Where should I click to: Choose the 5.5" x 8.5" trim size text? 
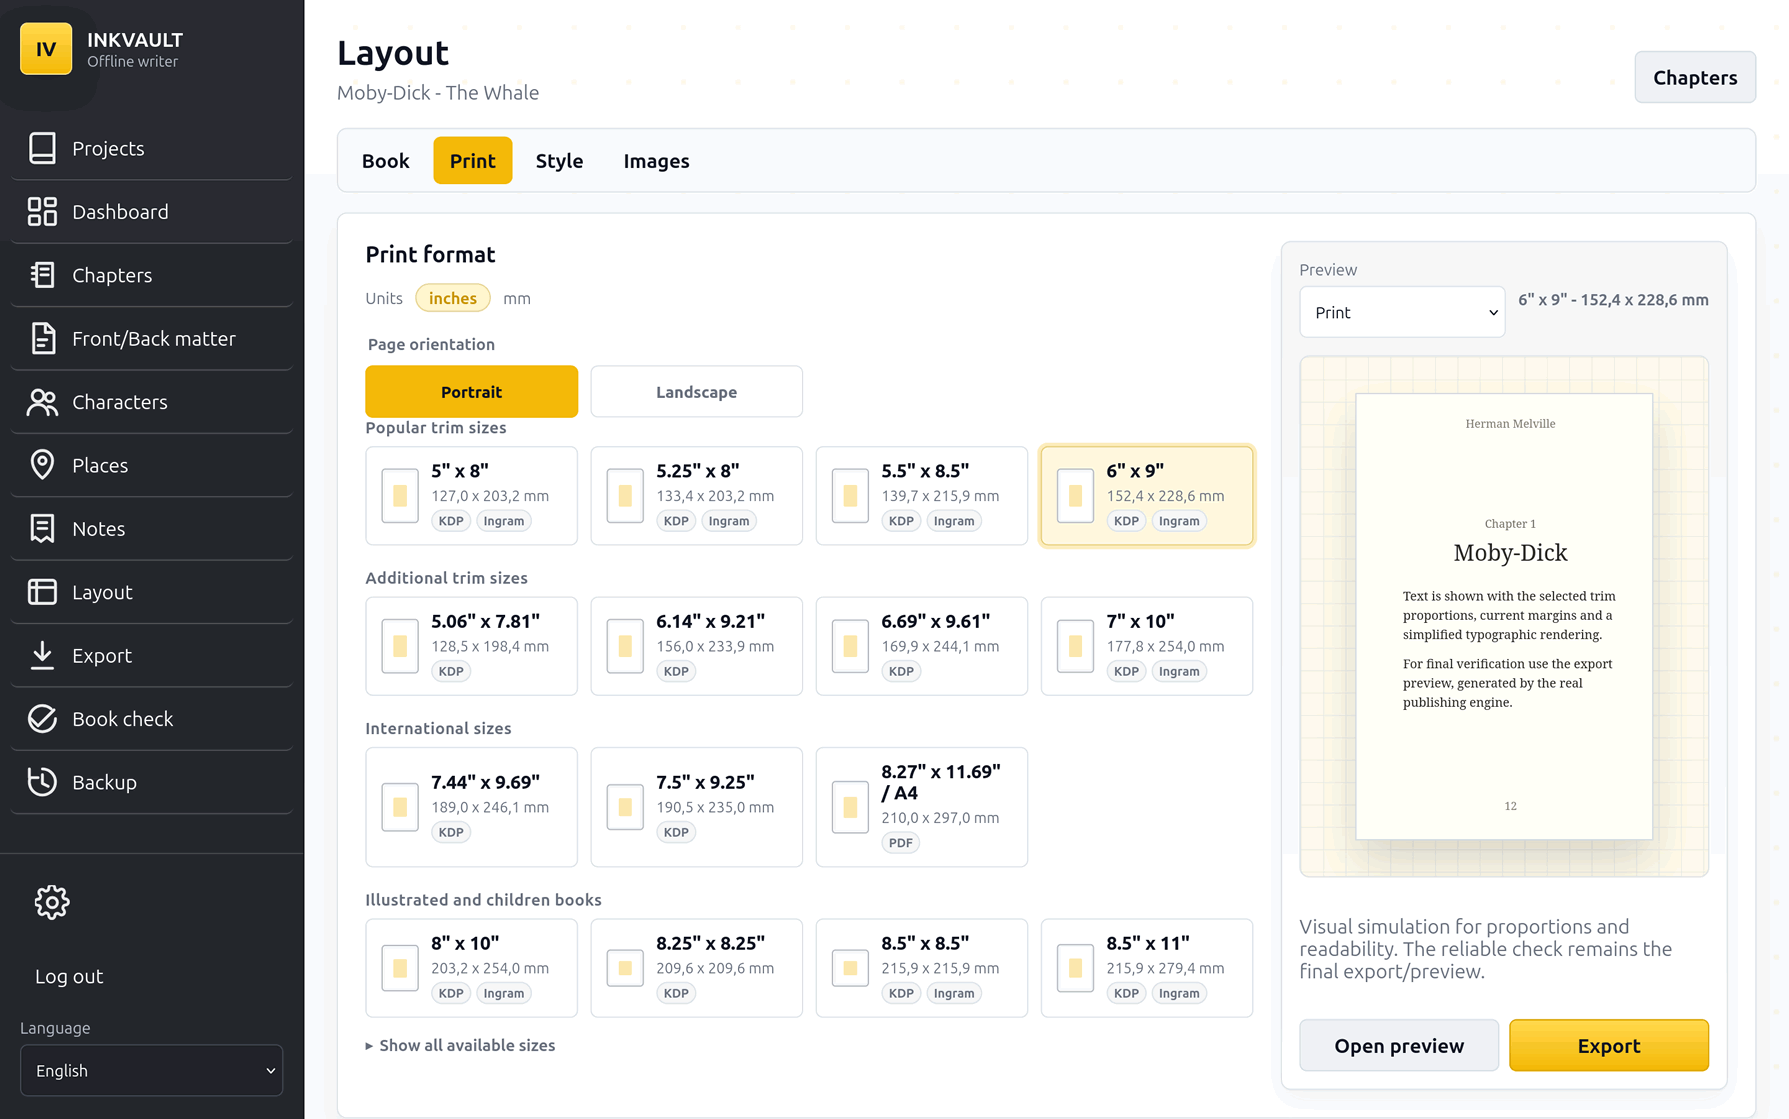[x=925, y=470]
